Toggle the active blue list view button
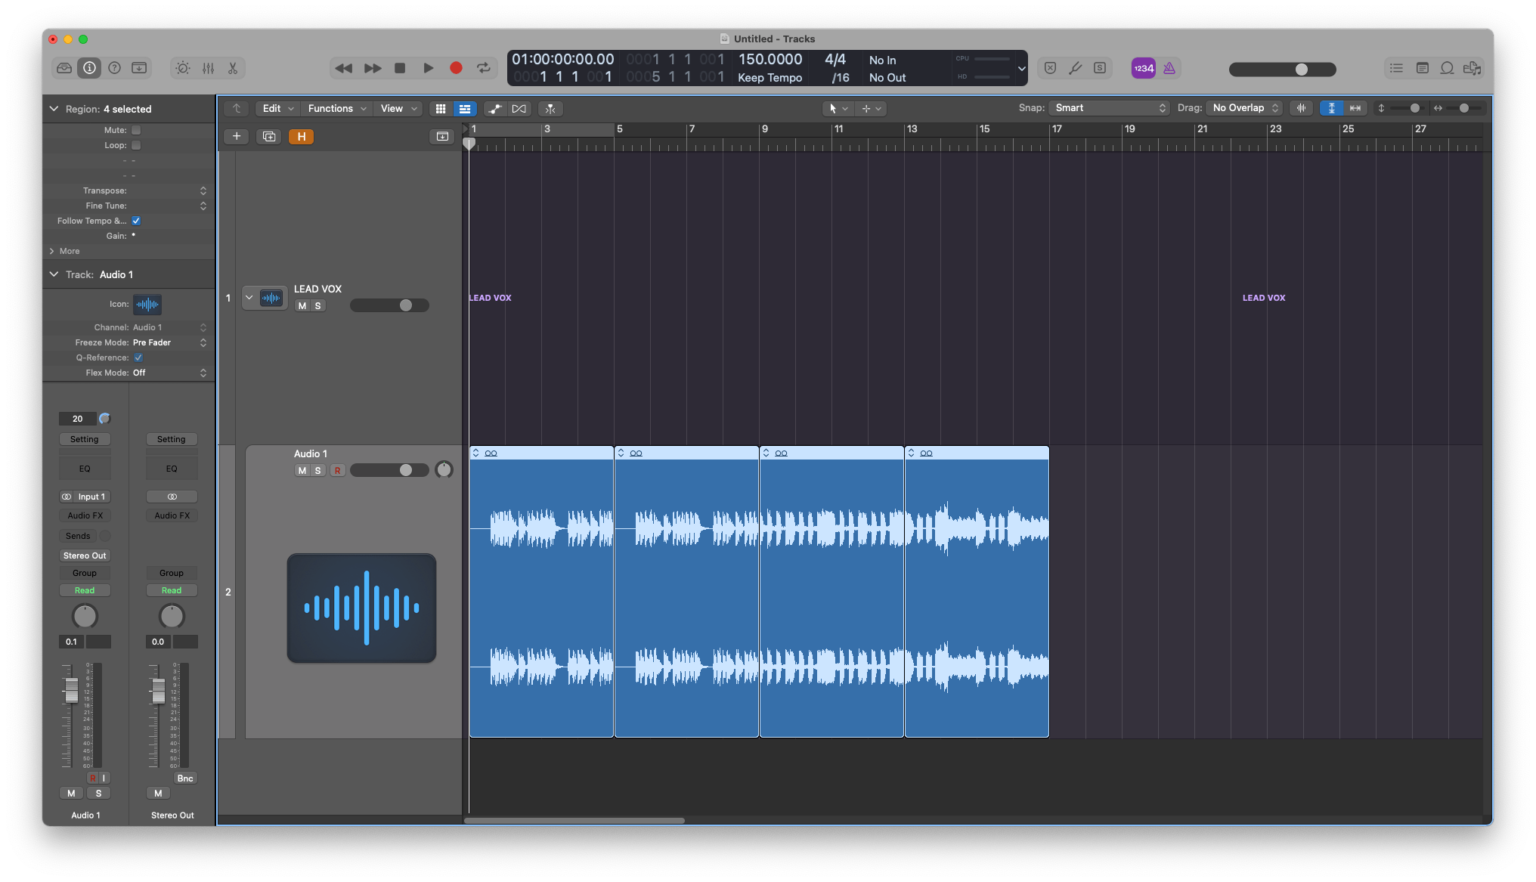The image size is (1536, 882). point(465,108)
